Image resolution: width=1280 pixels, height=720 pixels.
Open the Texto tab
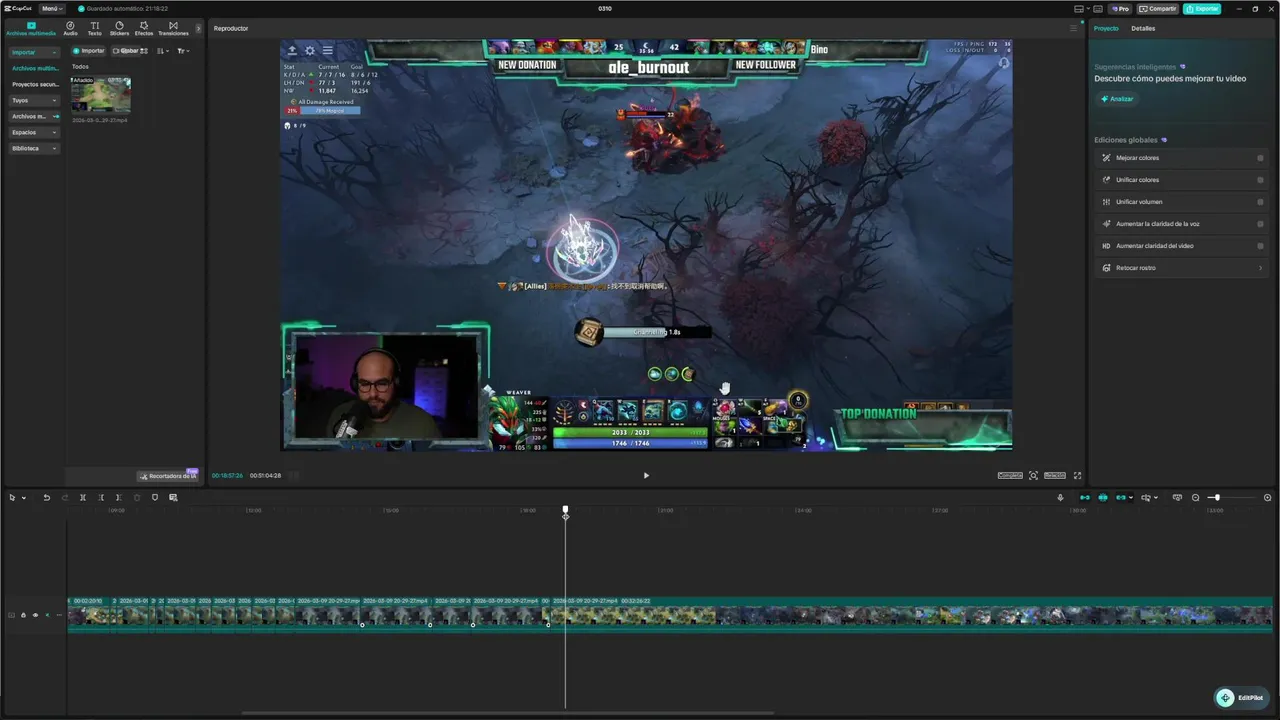coord(94,28)
